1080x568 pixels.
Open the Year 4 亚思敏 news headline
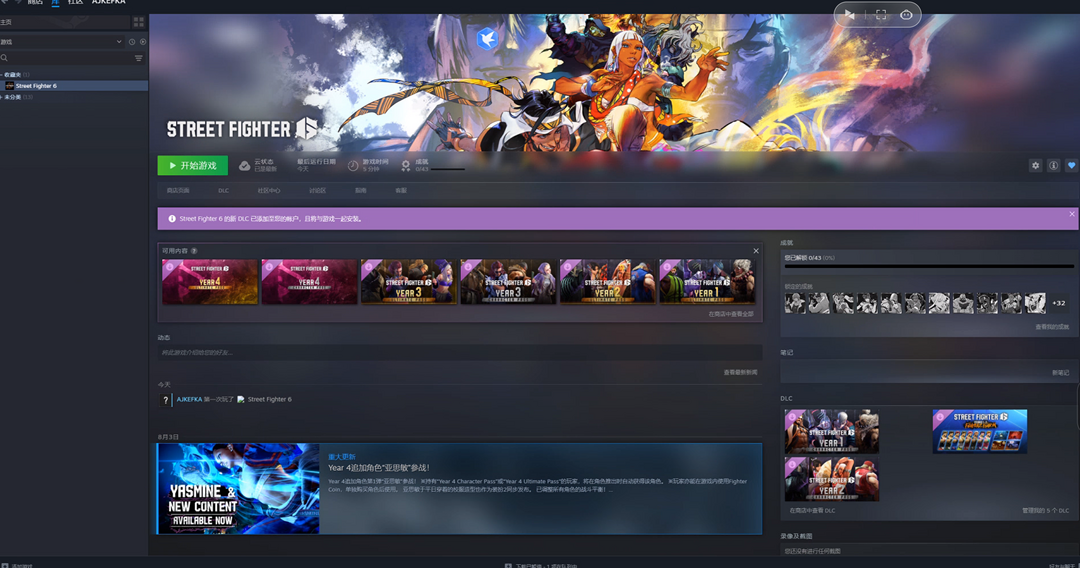(379, 467)
